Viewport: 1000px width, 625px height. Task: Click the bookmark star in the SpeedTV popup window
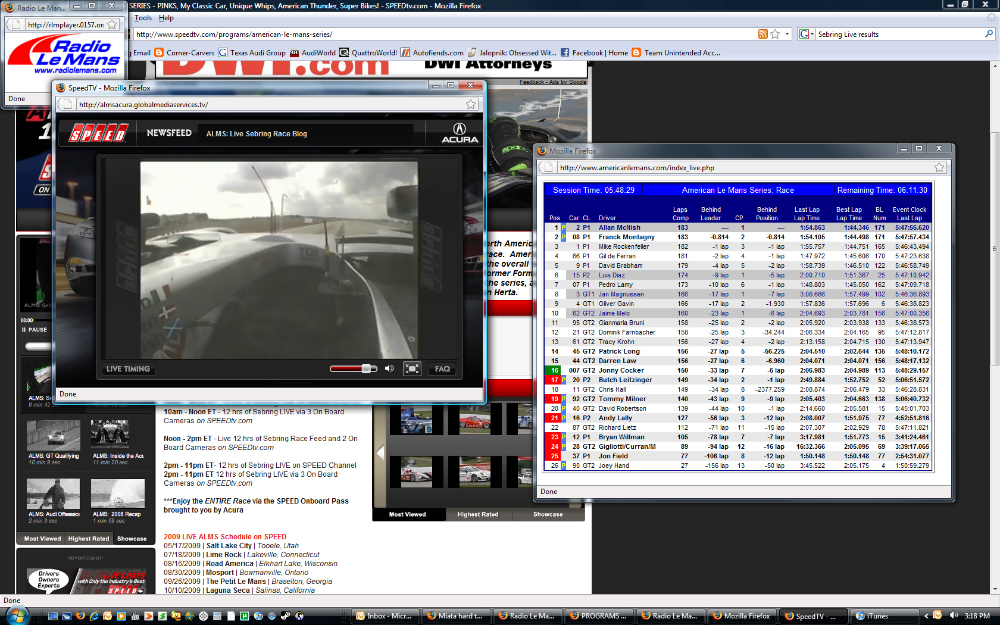click(471, 104)
